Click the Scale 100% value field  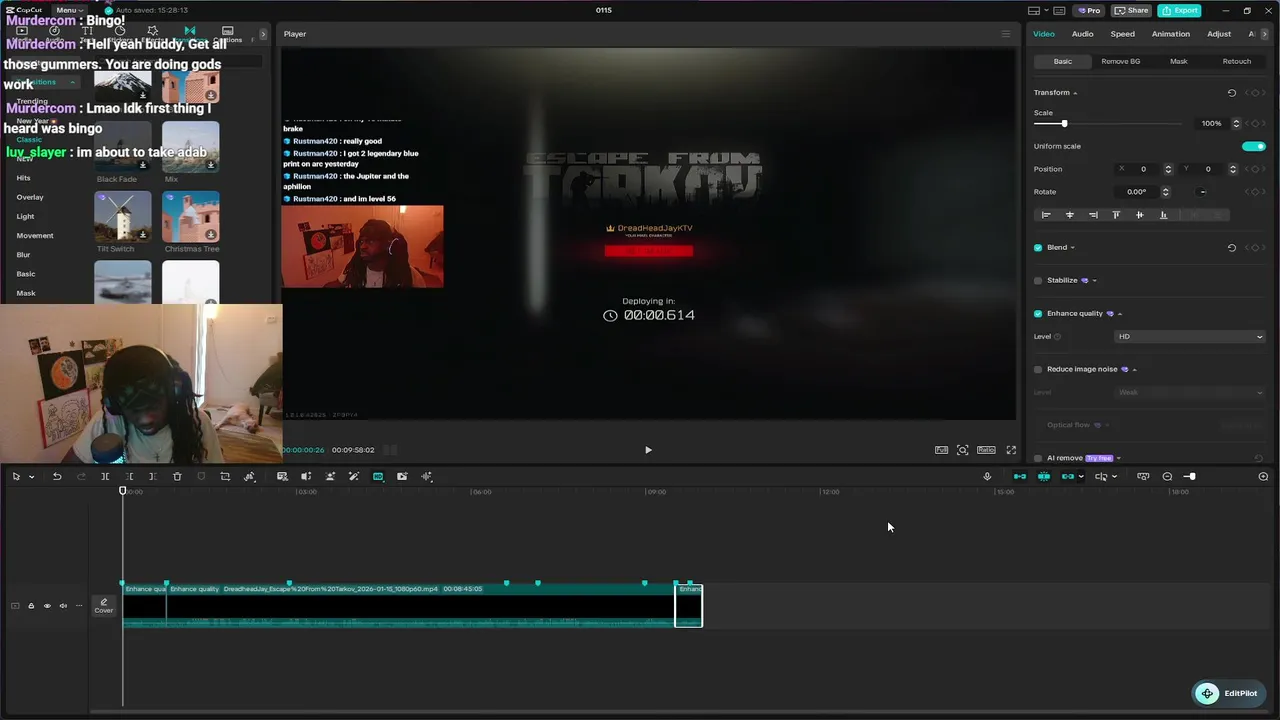(x=1212, y=124)
